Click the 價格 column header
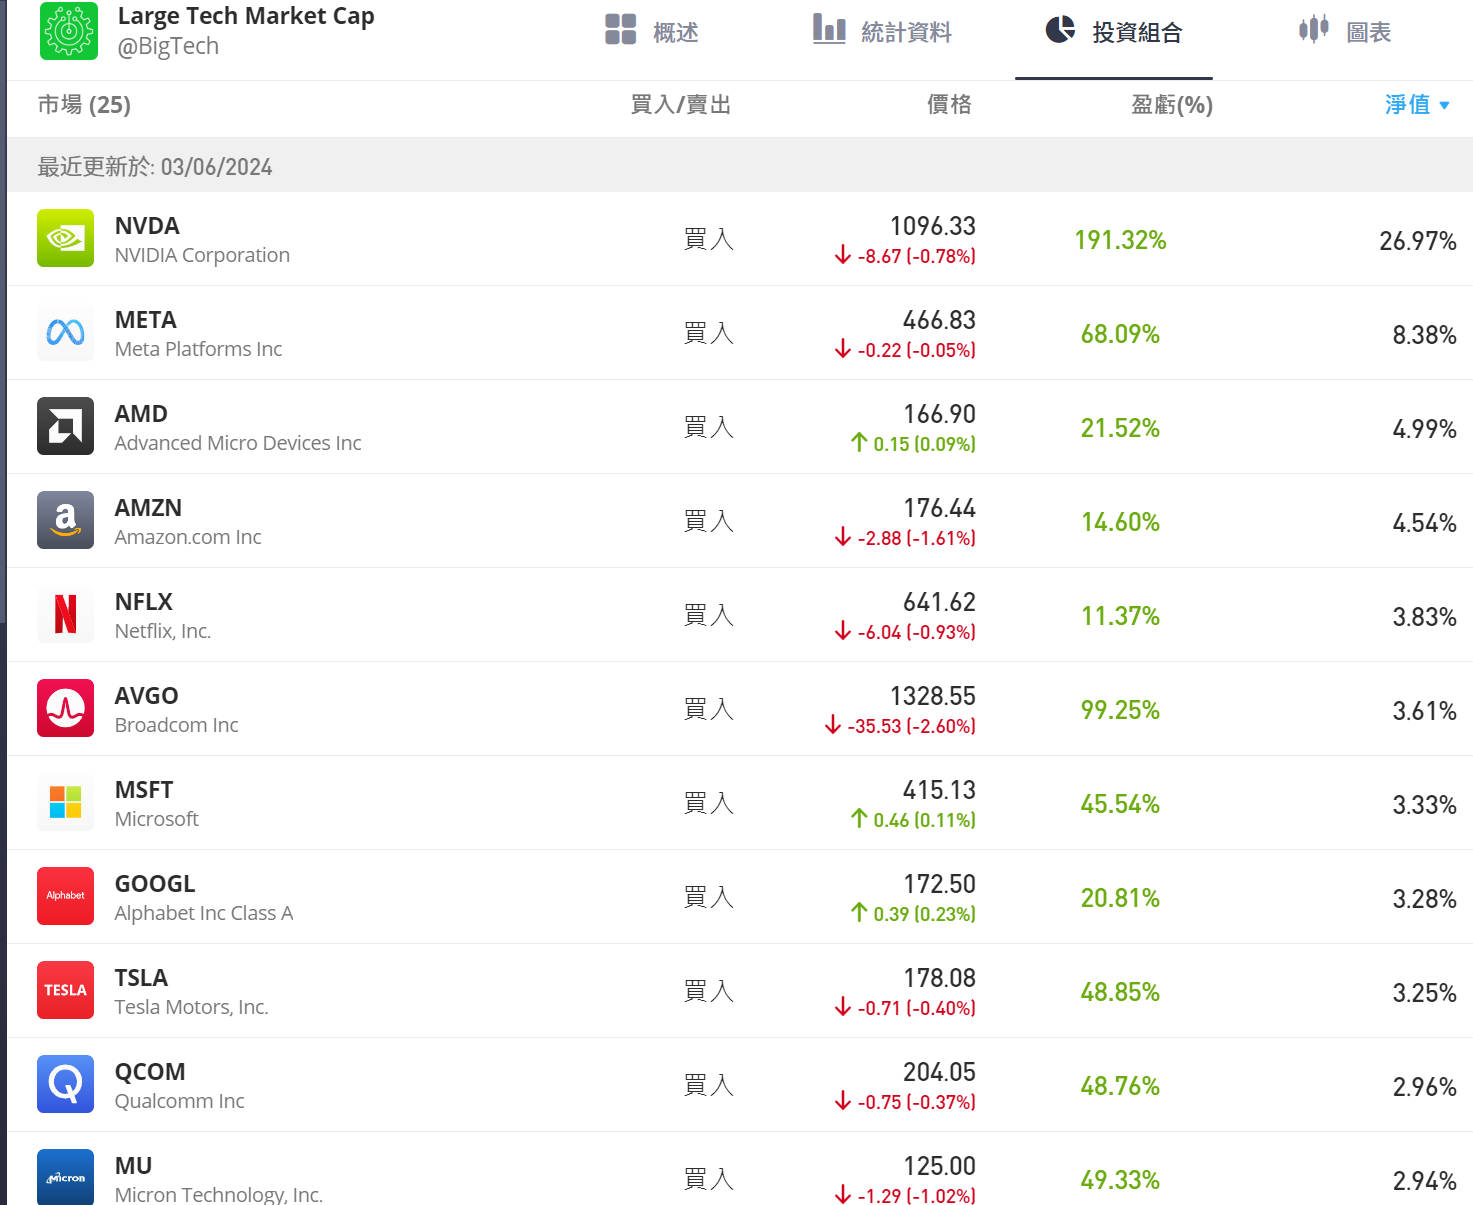 coord(949,105)
